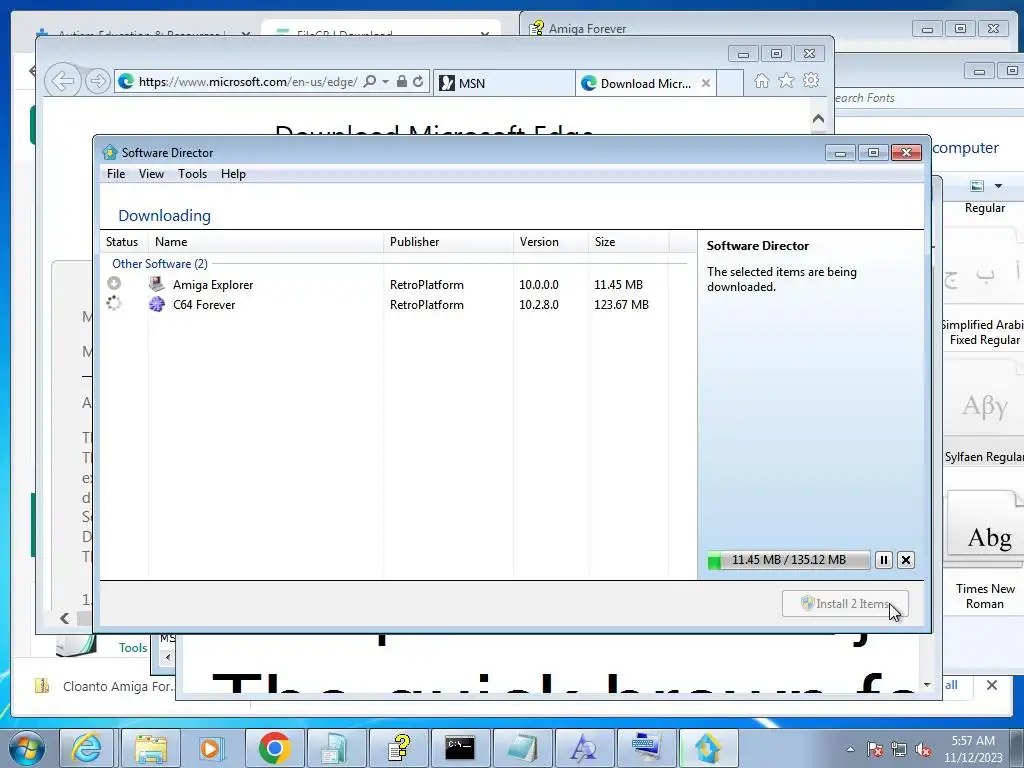Open the File menu in Software Director
The height and width of the screenshot is (768, 1024).
tap(116, 174)
